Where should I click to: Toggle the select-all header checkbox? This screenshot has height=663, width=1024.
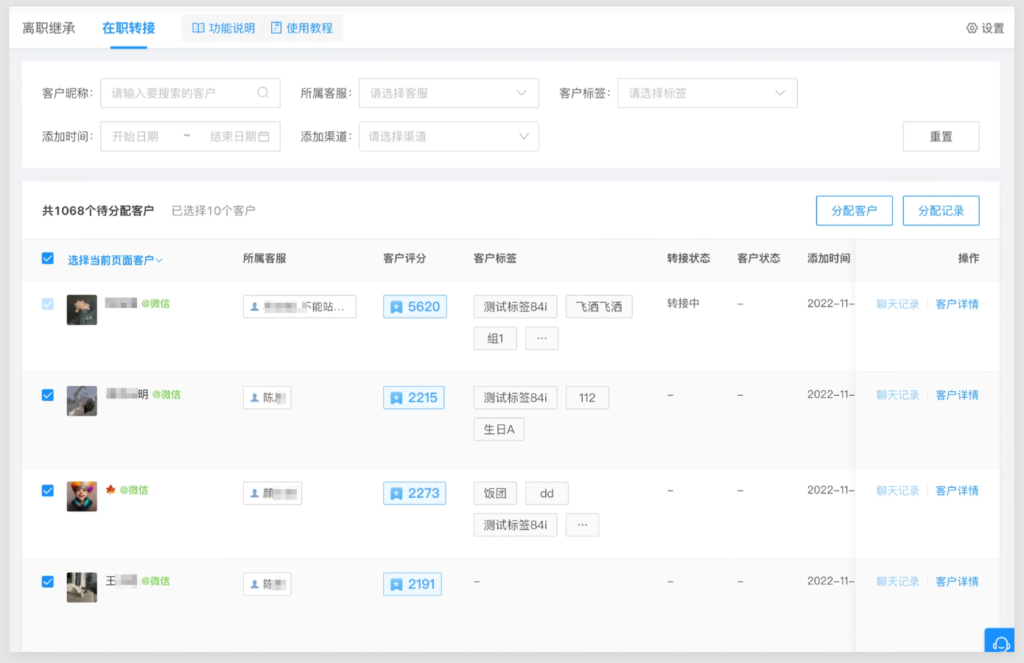click(48, 259)
